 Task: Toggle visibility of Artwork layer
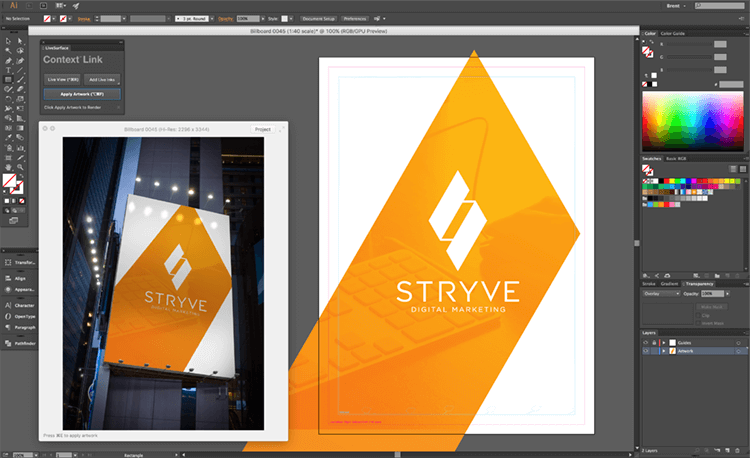[x=646, y=351]
